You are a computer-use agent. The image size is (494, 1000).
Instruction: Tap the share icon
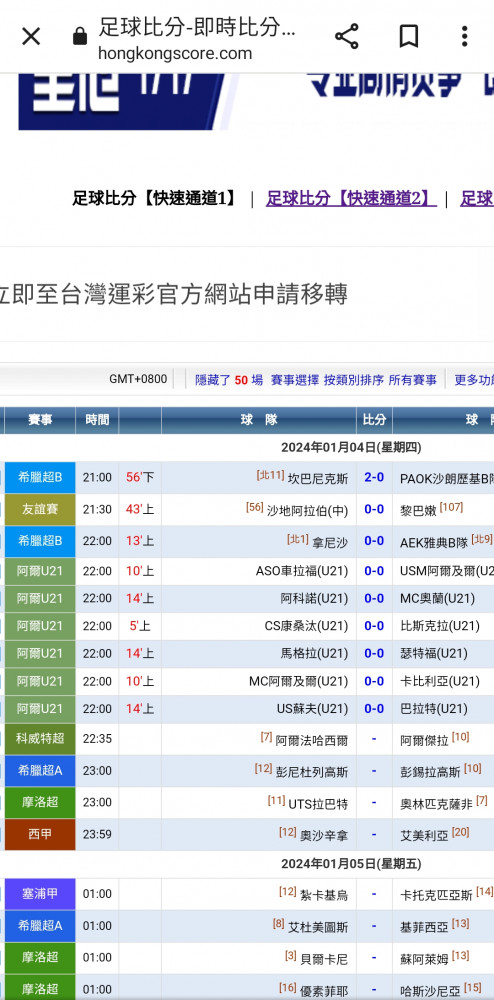pos(347,36)
